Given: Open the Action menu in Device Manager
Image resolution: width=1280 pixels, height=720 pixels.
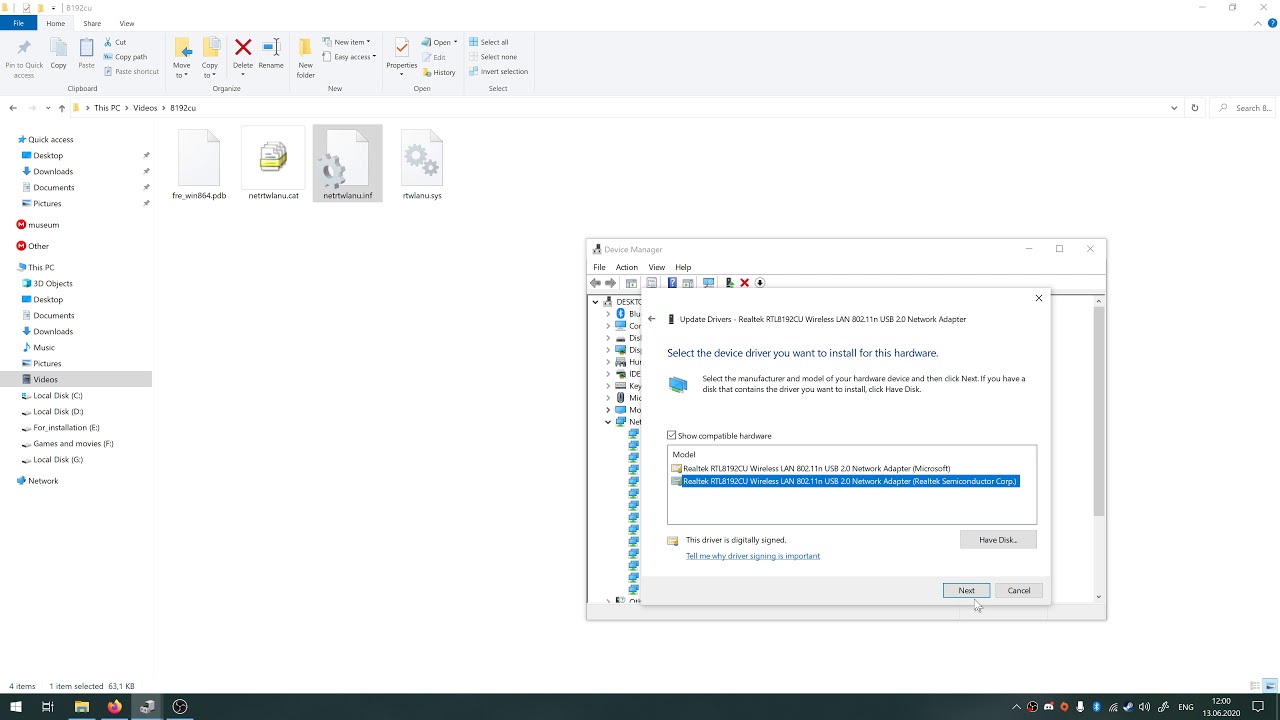Looking at the screenshot, I should [627, 267].
